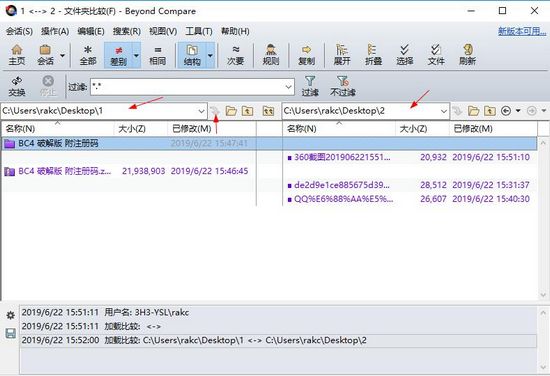Expand the Sessions (会话) dropdown arrow

tap(62, 55)
